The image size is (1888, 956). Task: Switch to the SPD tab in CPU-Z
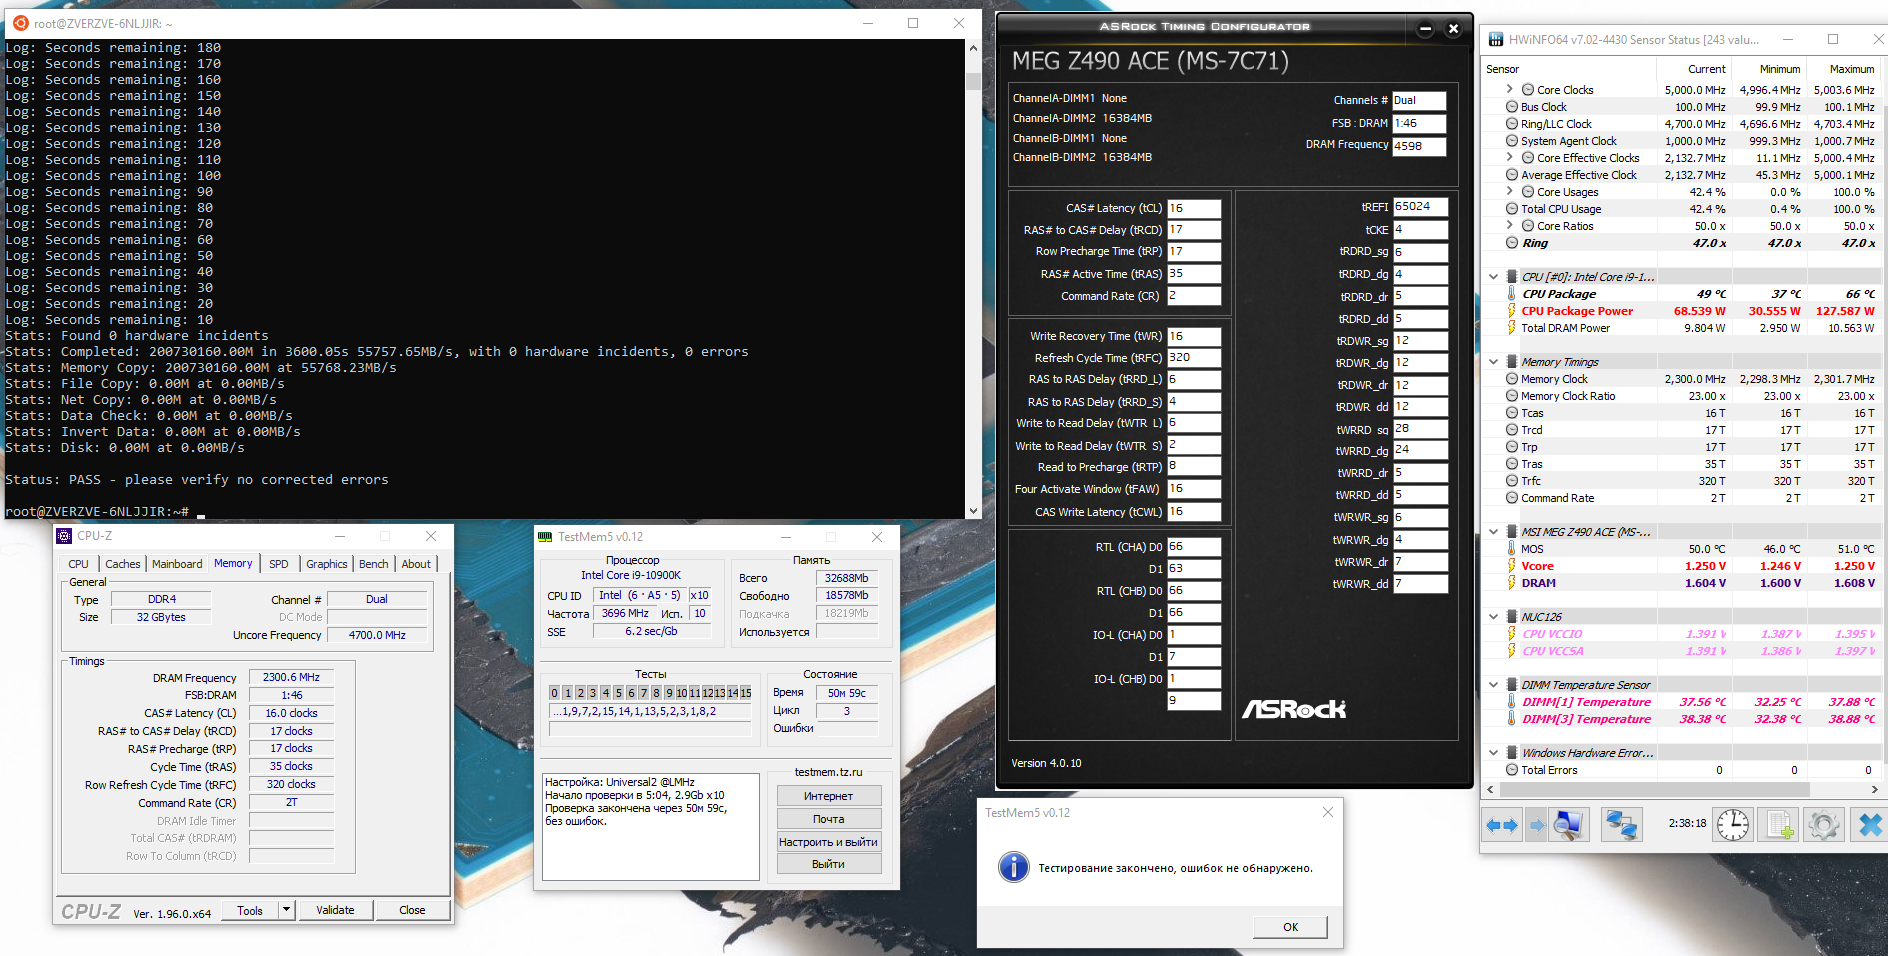[279, 564]
